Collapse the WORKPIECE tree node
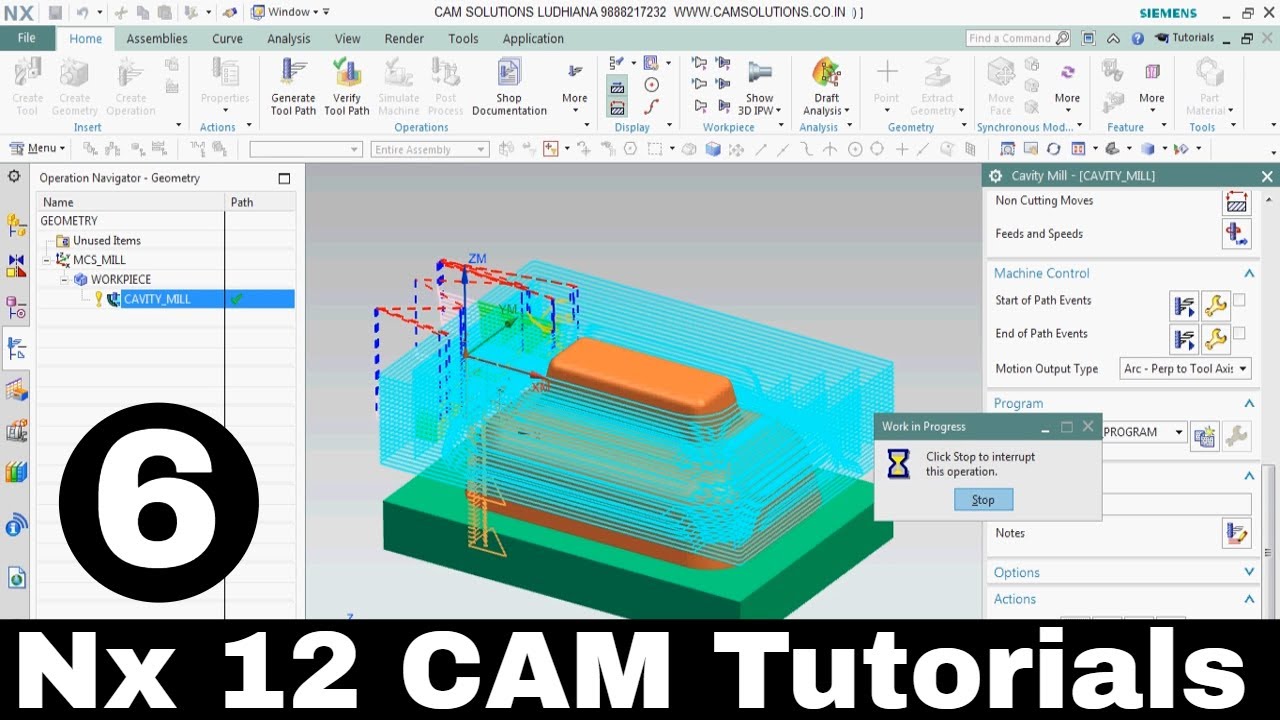This screenshot has width=1280, height=720. (x=65, y=279)
